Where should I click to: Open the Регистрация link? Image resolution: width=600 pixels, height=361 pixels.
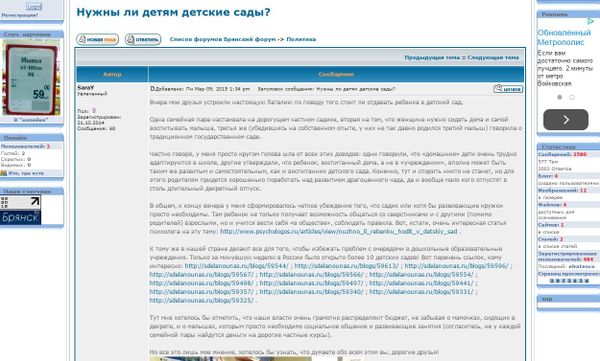pyautogui.click(x=20, y=15)
